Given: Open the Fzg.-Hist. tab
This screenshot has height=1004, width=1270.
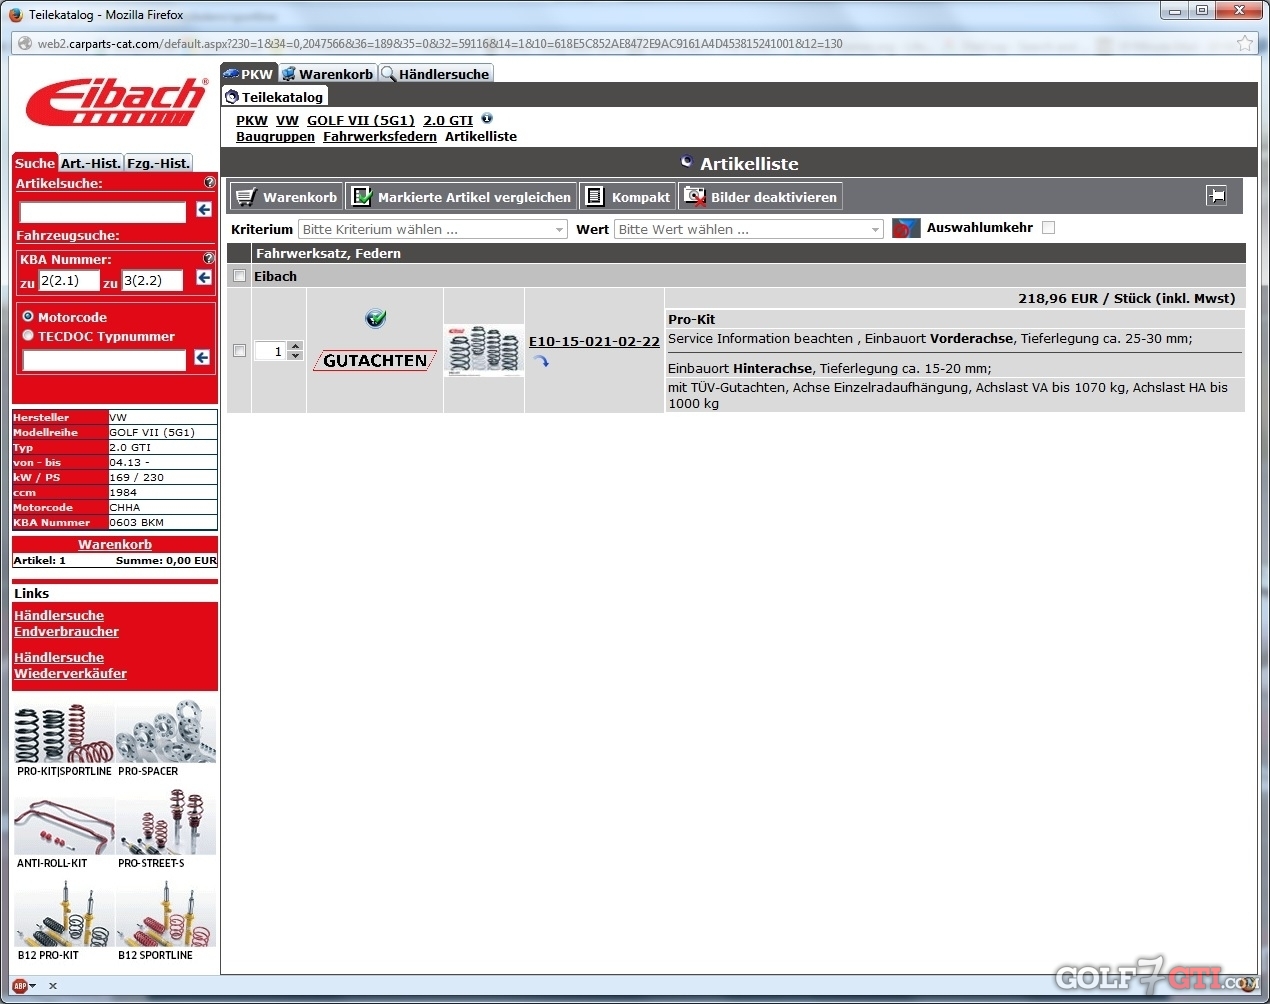Looking at the screenshot, I should tap(158, 163).
